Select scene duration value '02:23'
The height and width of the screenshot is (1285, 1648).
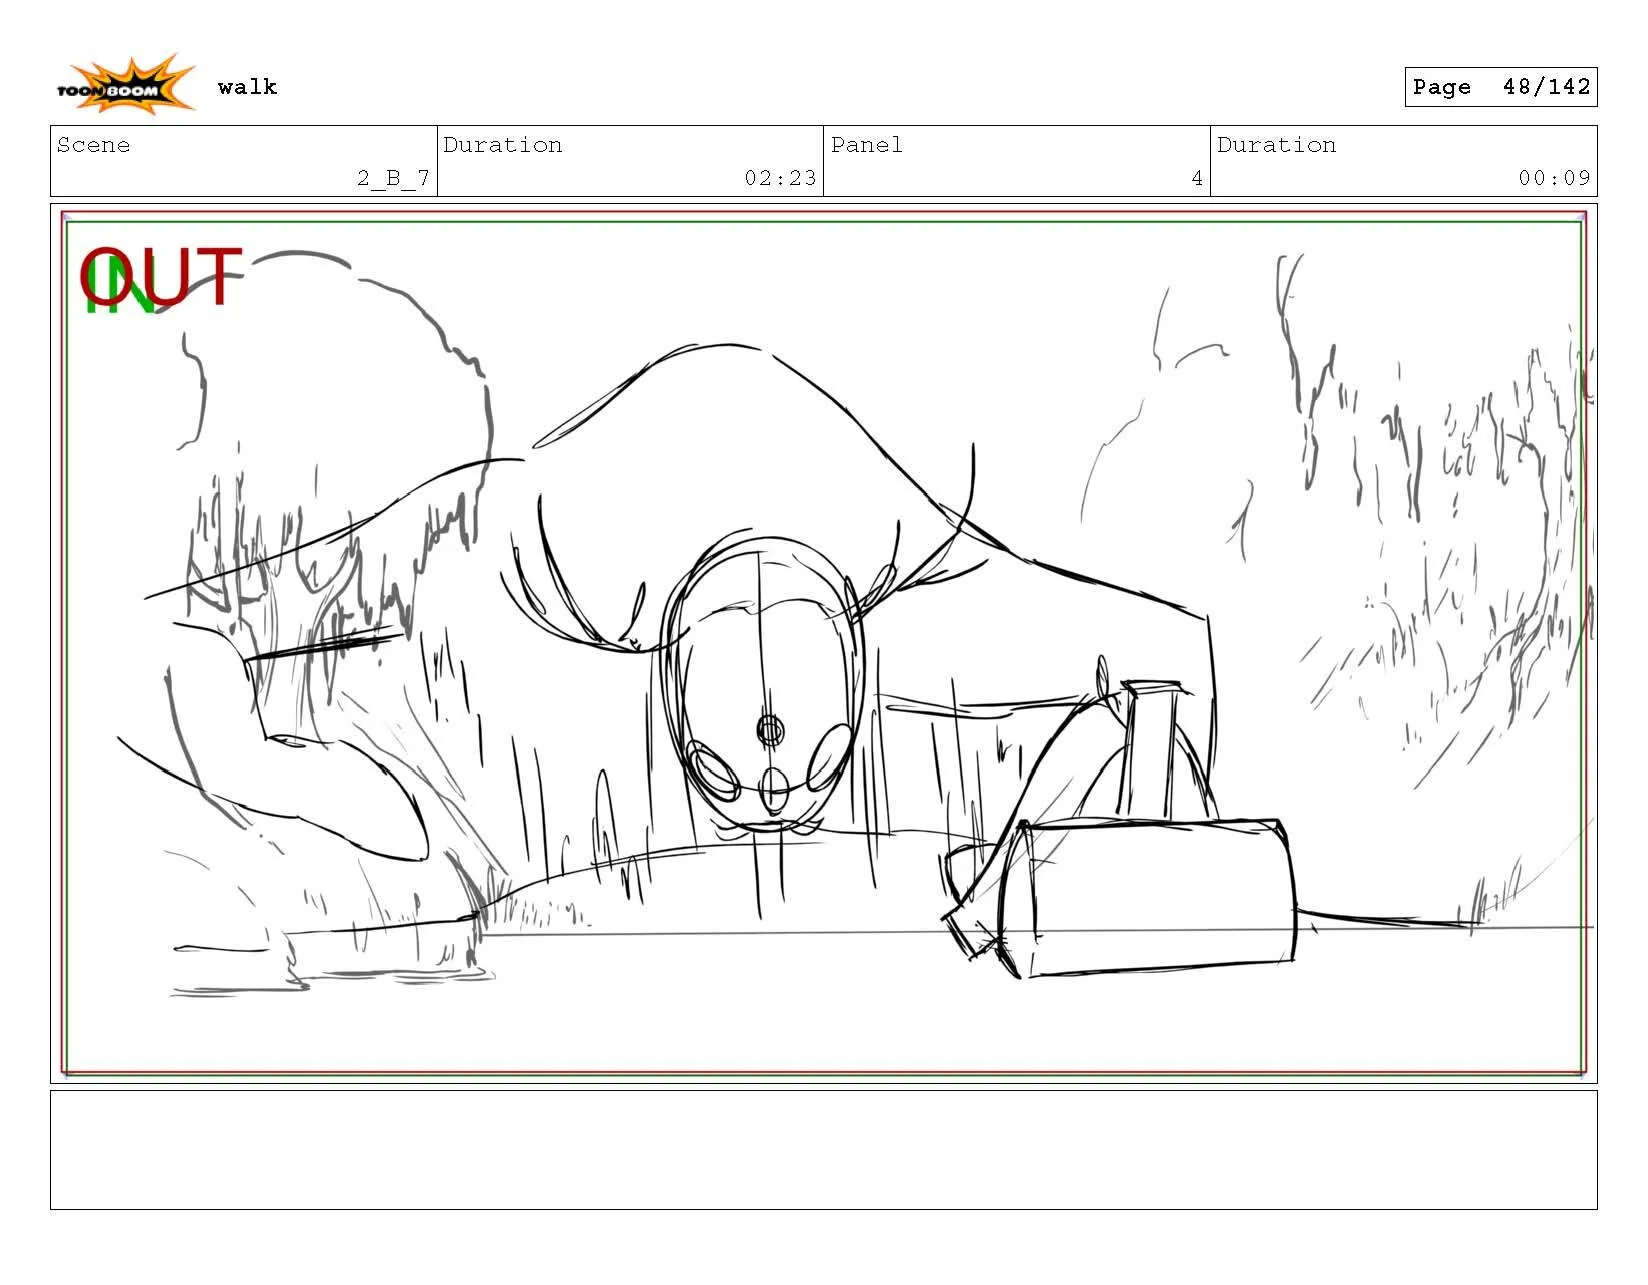pos(780,178)
